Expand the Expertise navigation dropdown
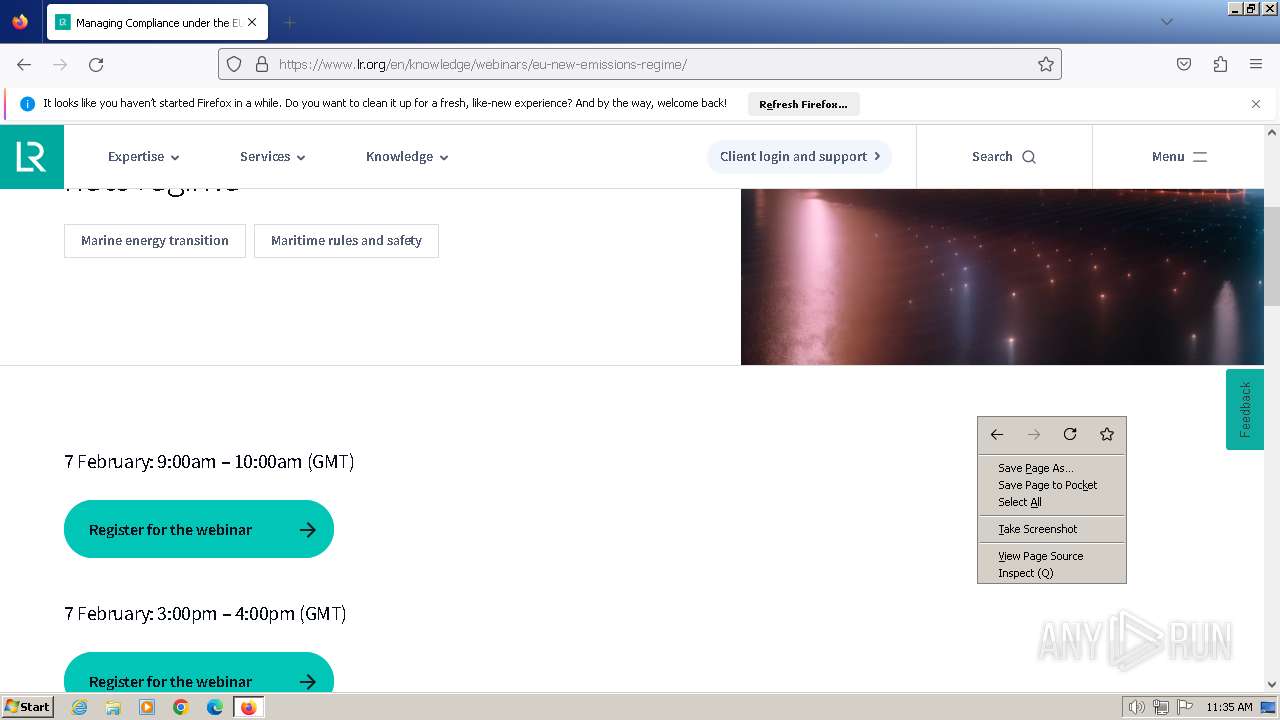1280x720 pixels. tap(144, 157)
